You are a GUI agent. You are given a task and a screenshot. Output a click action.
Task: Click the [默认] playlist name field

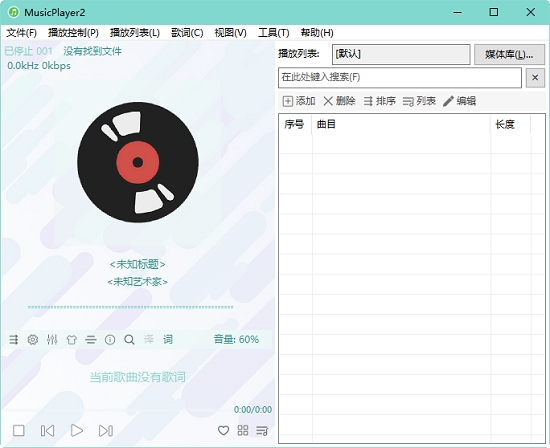tap(401, 54)
